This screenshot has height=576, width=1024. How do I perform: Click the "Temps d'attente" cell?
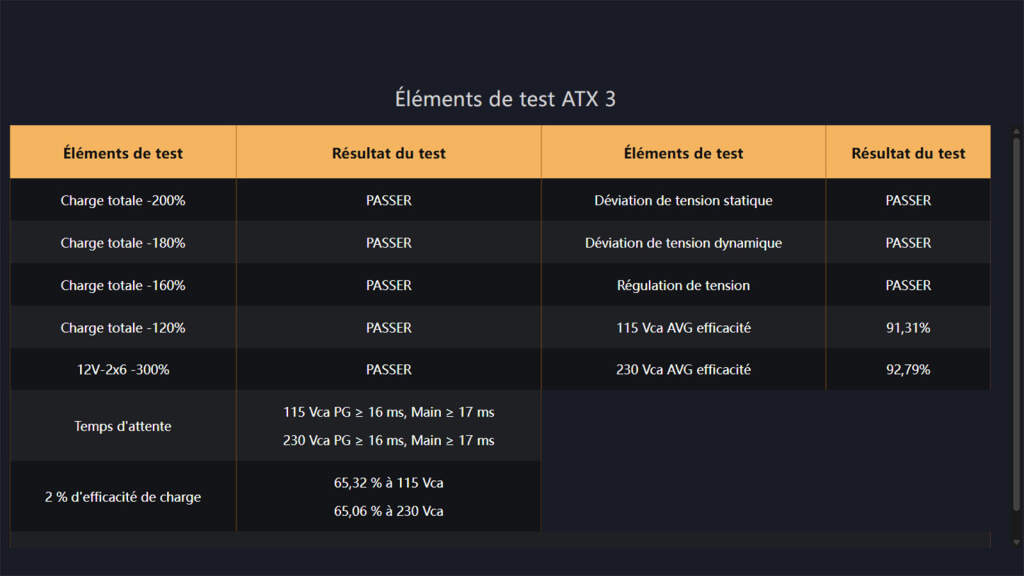pyautogui.click(x=123, y=426)
